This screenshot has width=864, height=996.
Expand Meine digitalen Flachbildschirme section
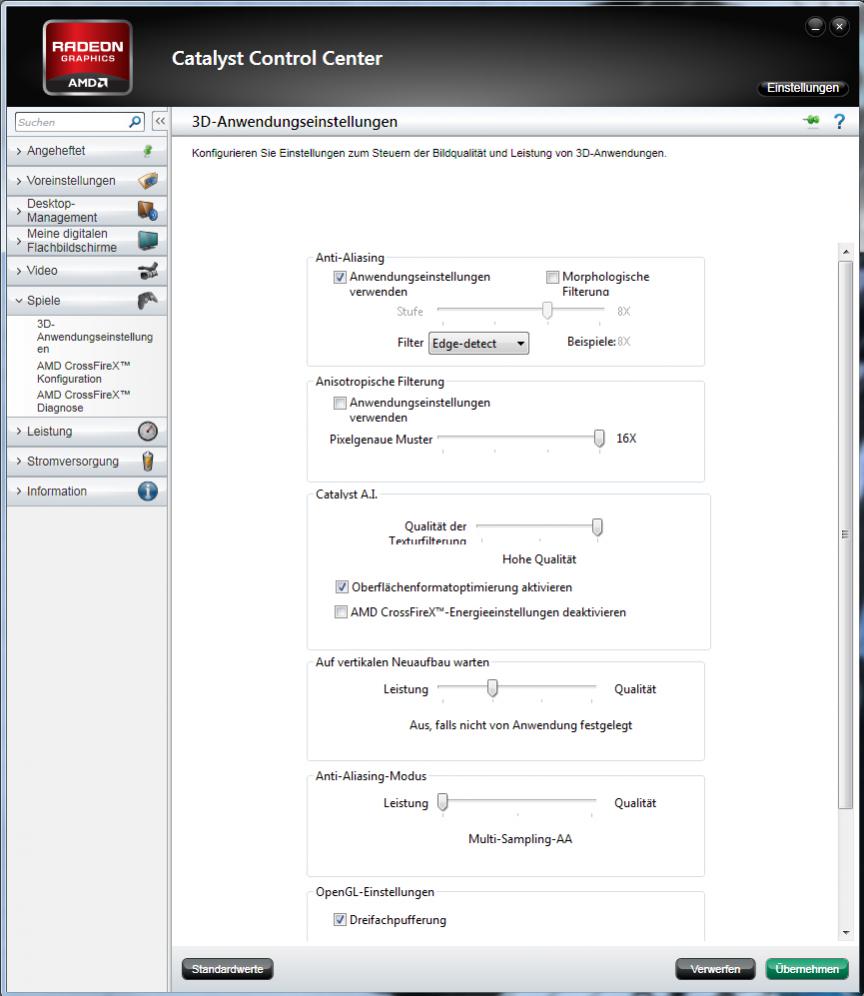point(87,240)
